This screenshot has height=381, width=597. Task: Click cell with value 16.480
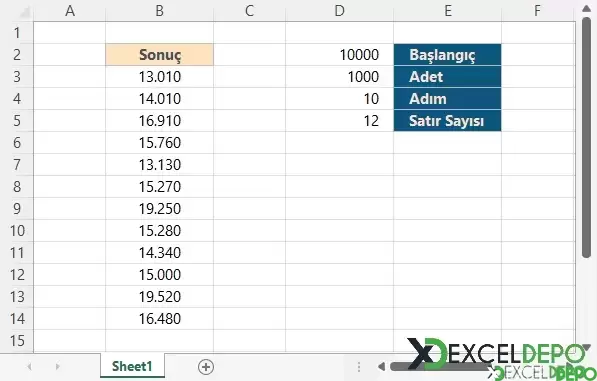pyautogui.click(x=160, y=319)
